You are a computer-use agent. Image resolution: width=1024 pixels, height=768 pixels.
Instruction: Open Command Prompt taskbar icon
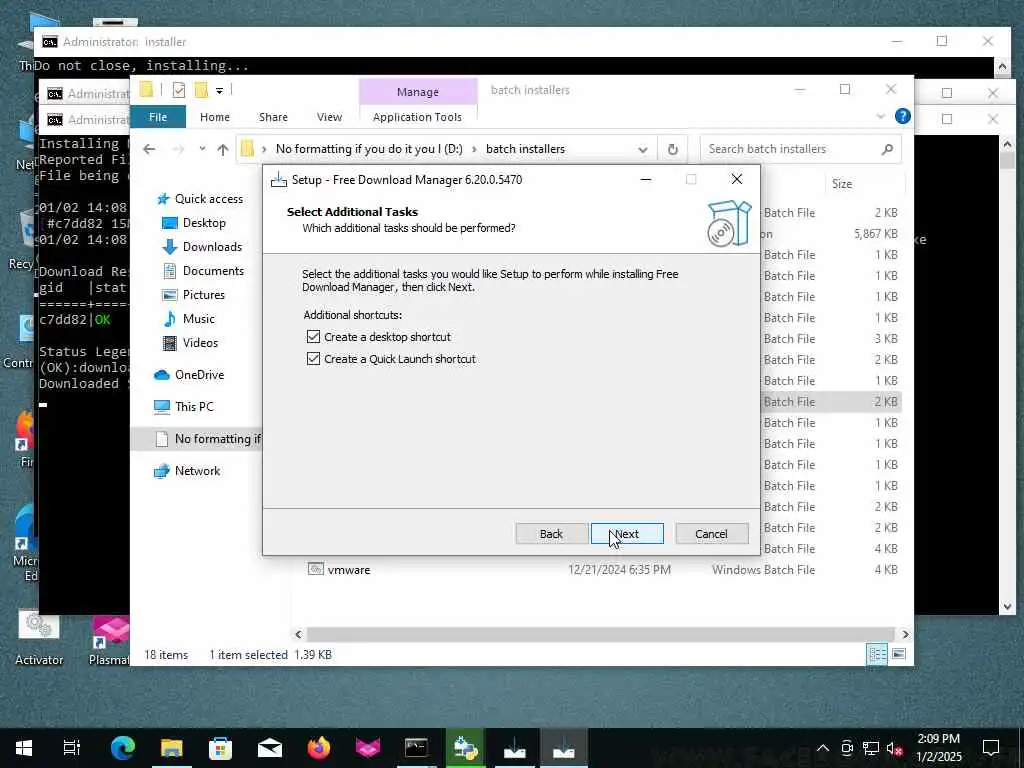pos(417,748)
